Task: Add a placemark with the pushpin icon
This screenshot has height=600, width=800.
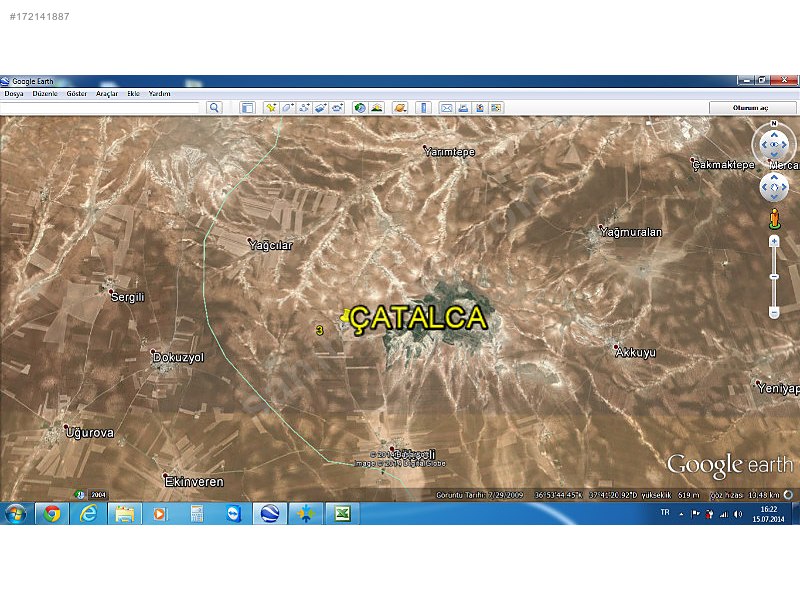Action: click(x=271, y=108)
